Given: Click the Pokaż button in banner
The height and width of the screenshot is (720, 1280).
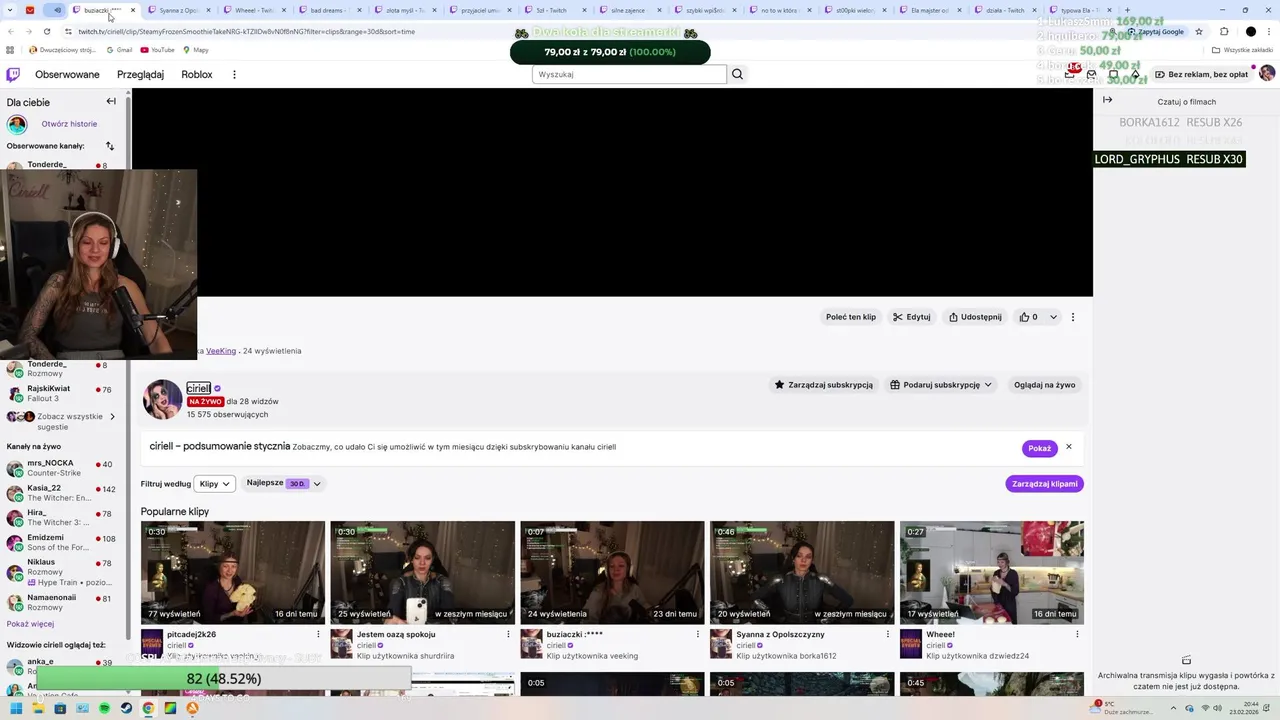Looking at the screenshot, I should (x=1040, y=448).
